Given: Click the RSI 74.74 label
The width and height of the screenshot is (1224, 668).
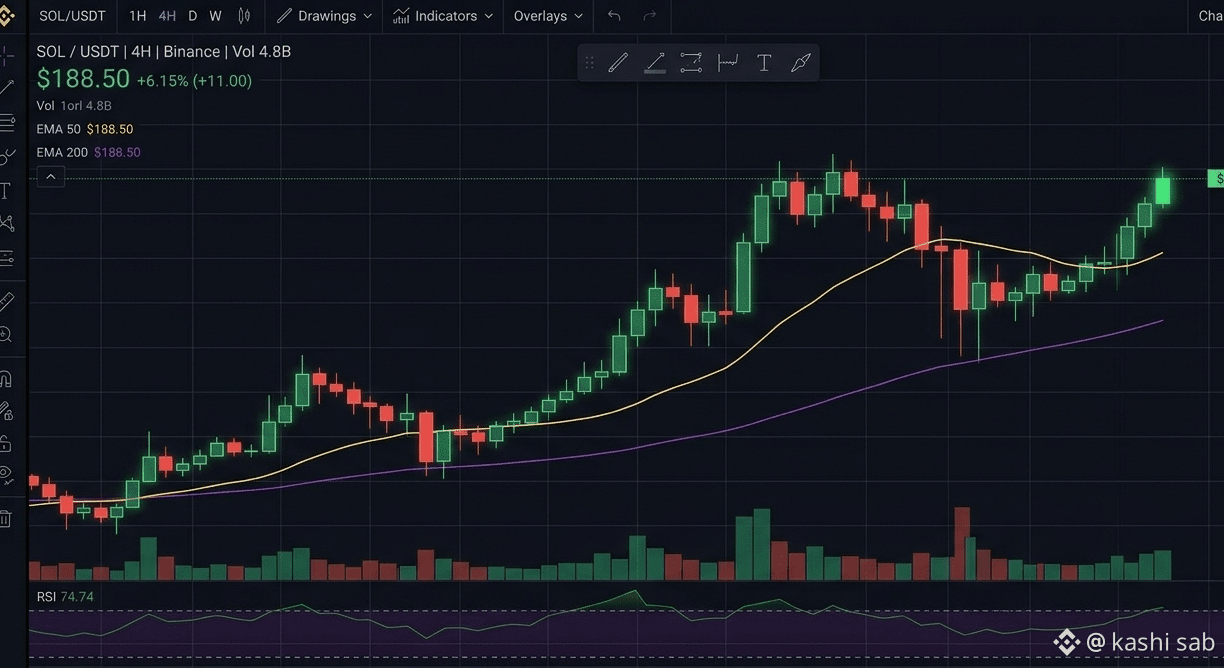Looking at the screenshot, I should coord(65,596).
